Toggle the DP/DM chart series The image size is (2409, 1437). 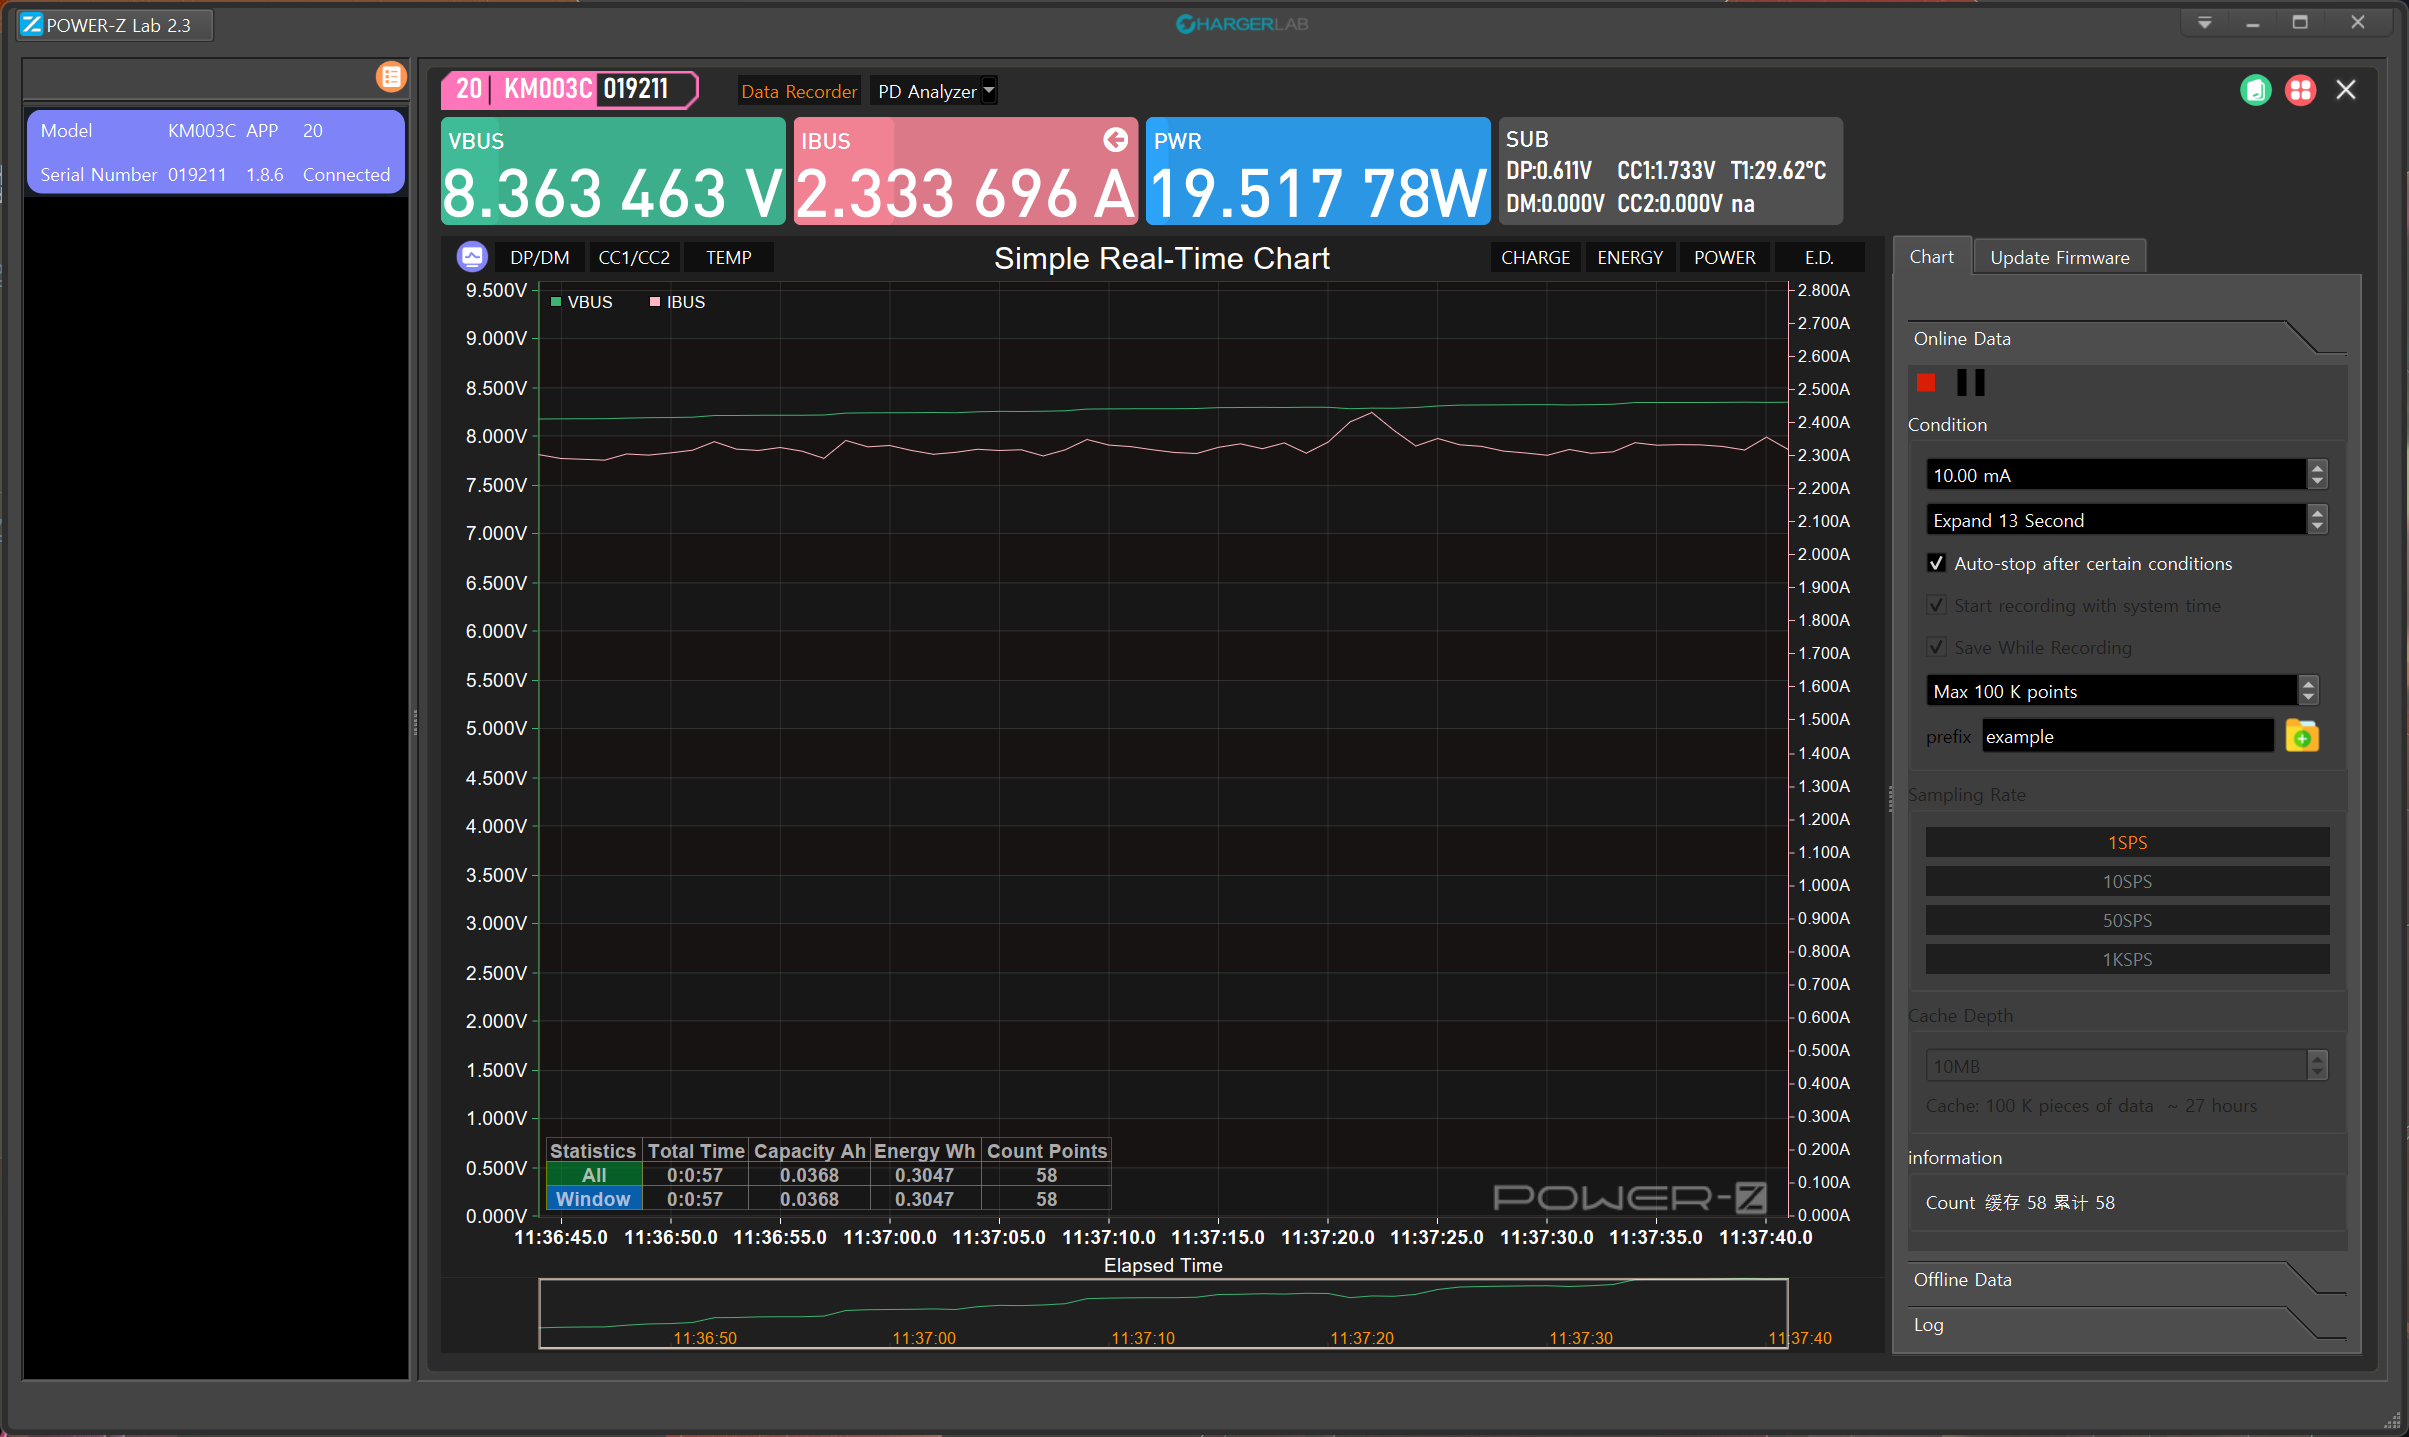539,257
